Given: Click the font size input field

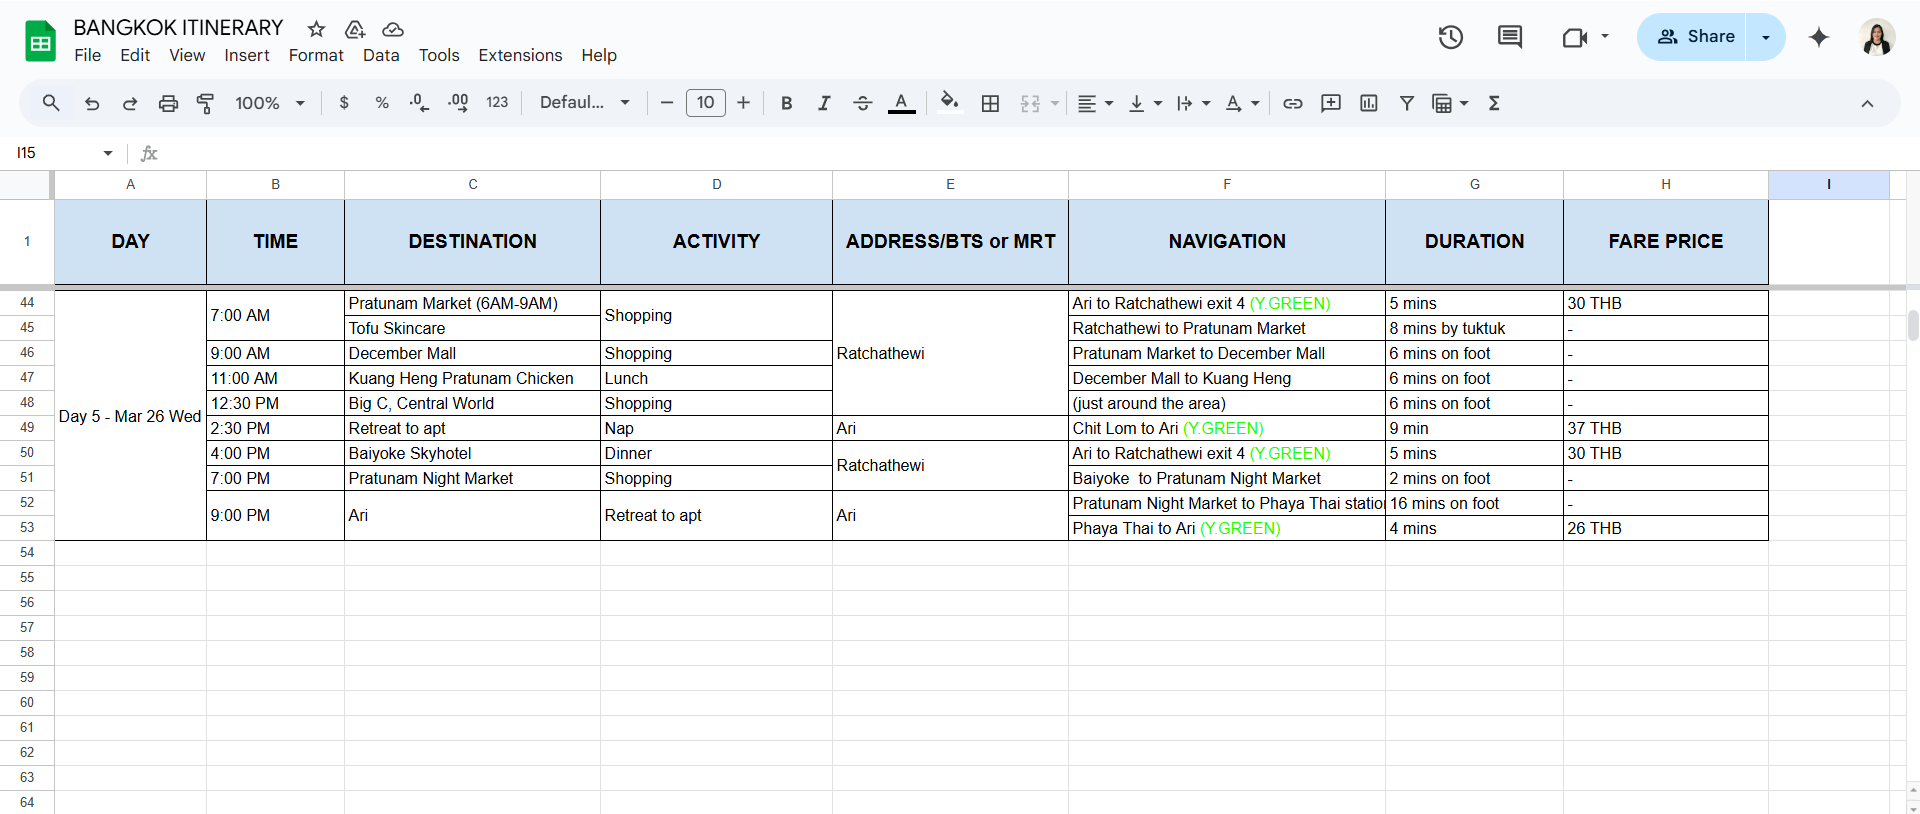Looking at the screenshot, I should tap(705, 103).
